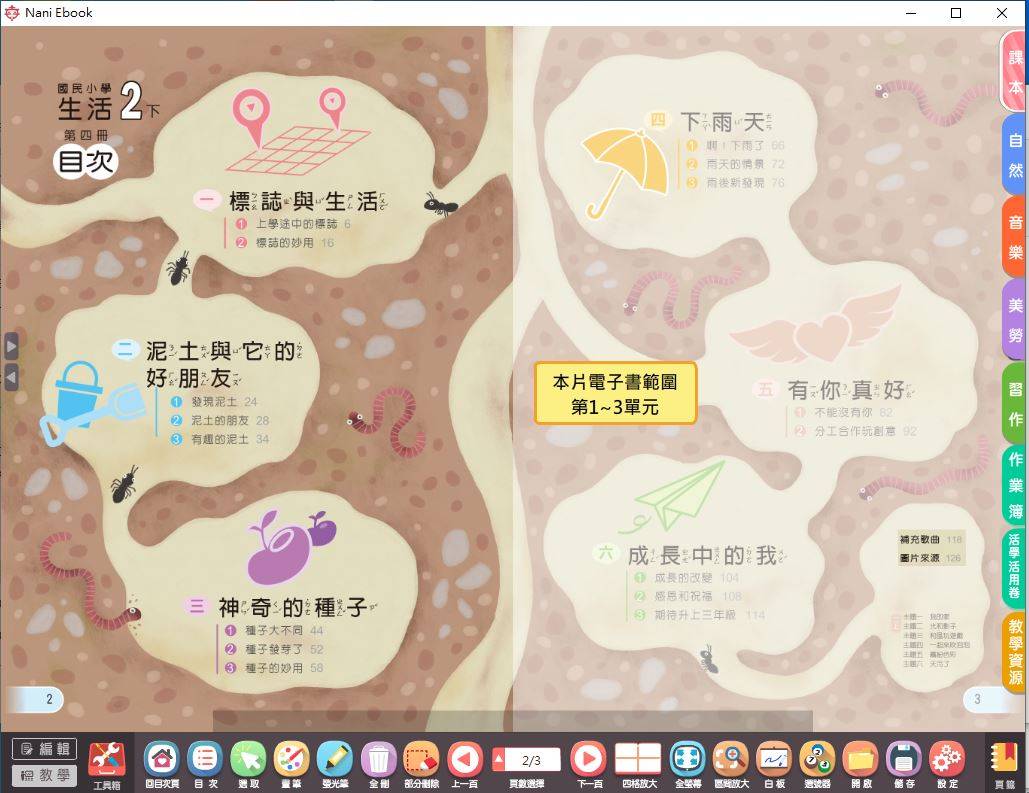Click the right-pointing arrow on left edge
The image size is (1029, 793).
(11, 346)
